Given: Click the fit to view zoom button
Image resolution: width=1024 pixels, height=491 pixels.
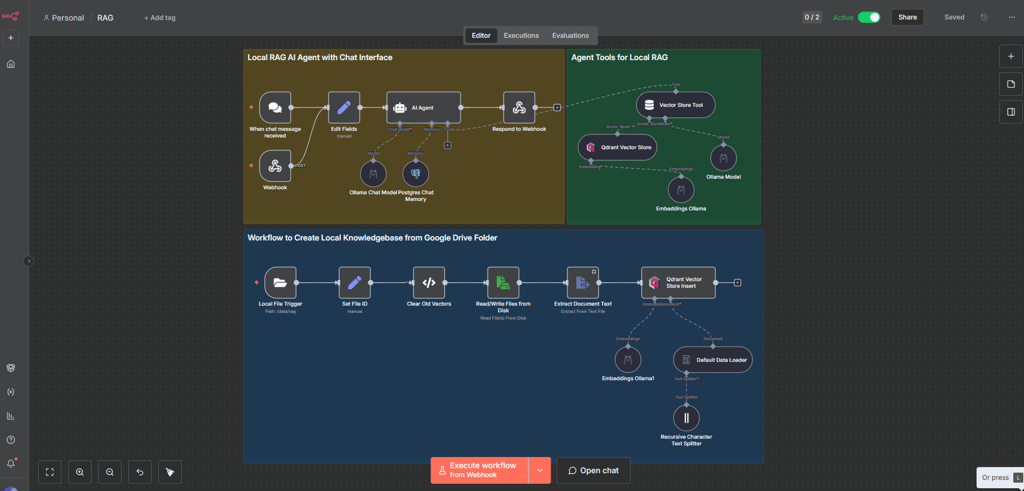Looking at the screenshot, I should (50, 471).
